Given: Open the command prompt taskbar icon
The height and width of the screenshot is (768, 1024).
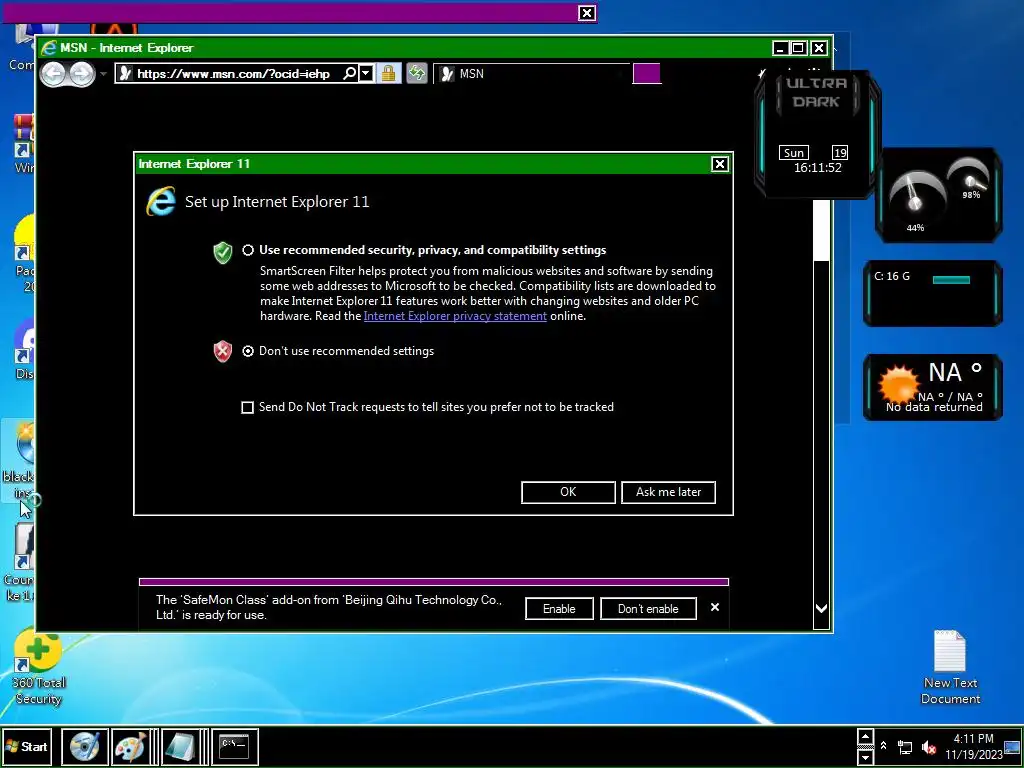Looking at the screenshot, I should click(234, 747).
